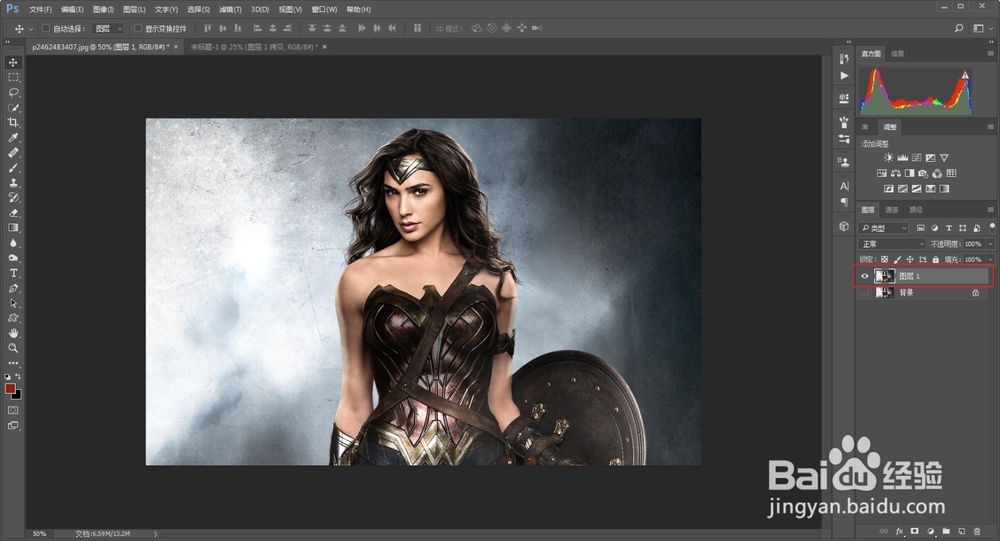
Task: Open the layer filter Kind dropdown
Action: (884, 228)
